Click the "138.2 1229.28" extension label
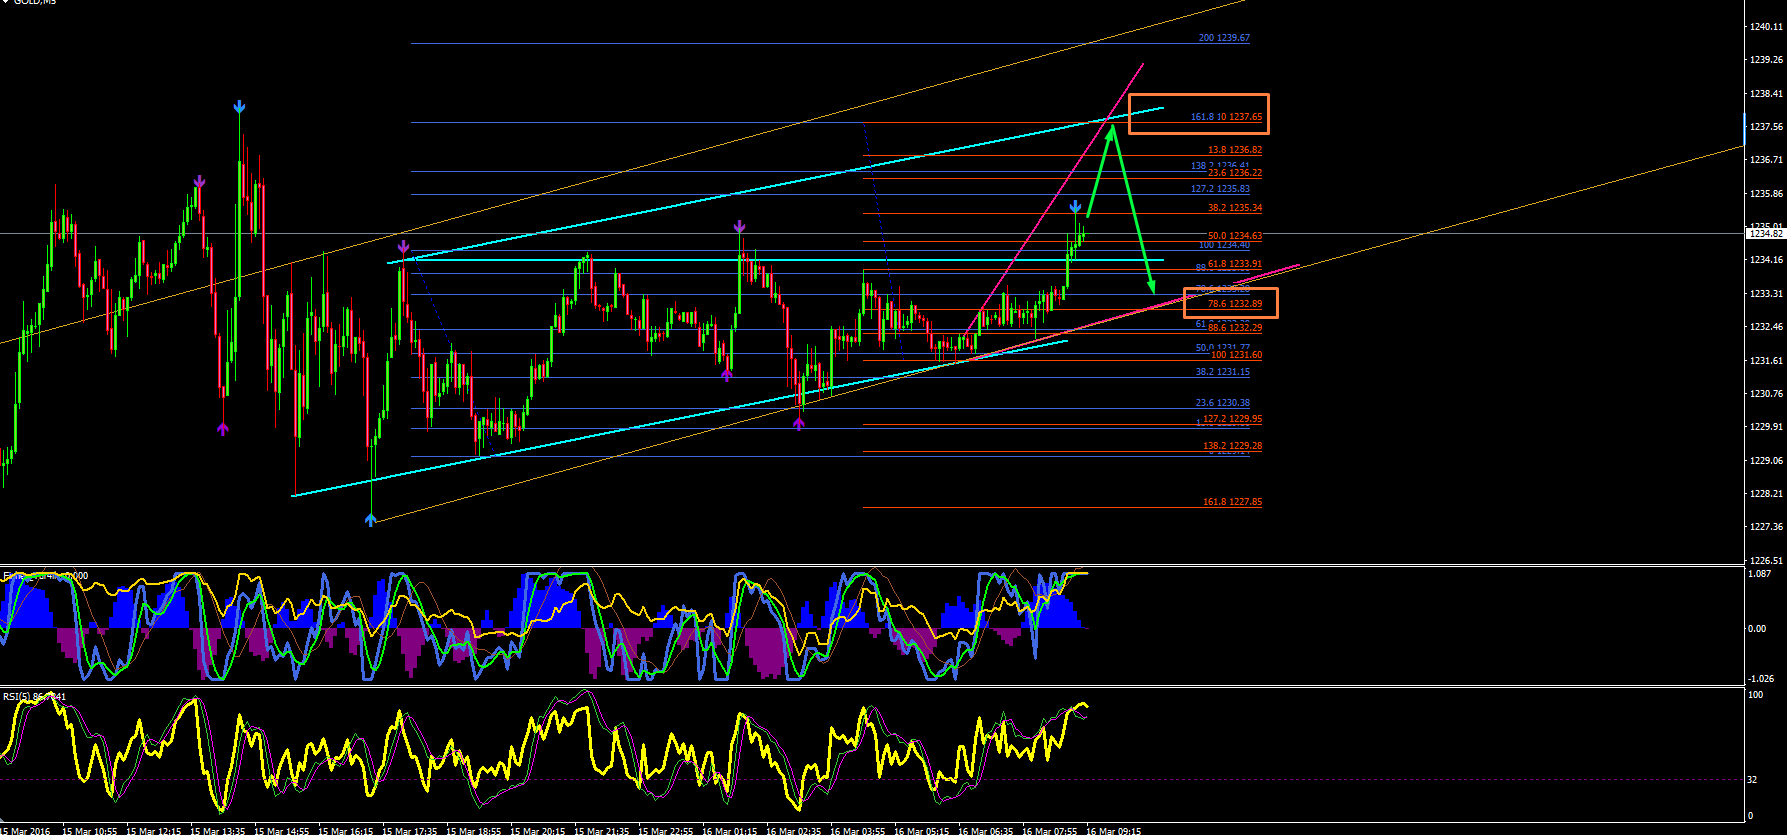The height and width of the screenshot is (835, 1787). point(1232,446)
